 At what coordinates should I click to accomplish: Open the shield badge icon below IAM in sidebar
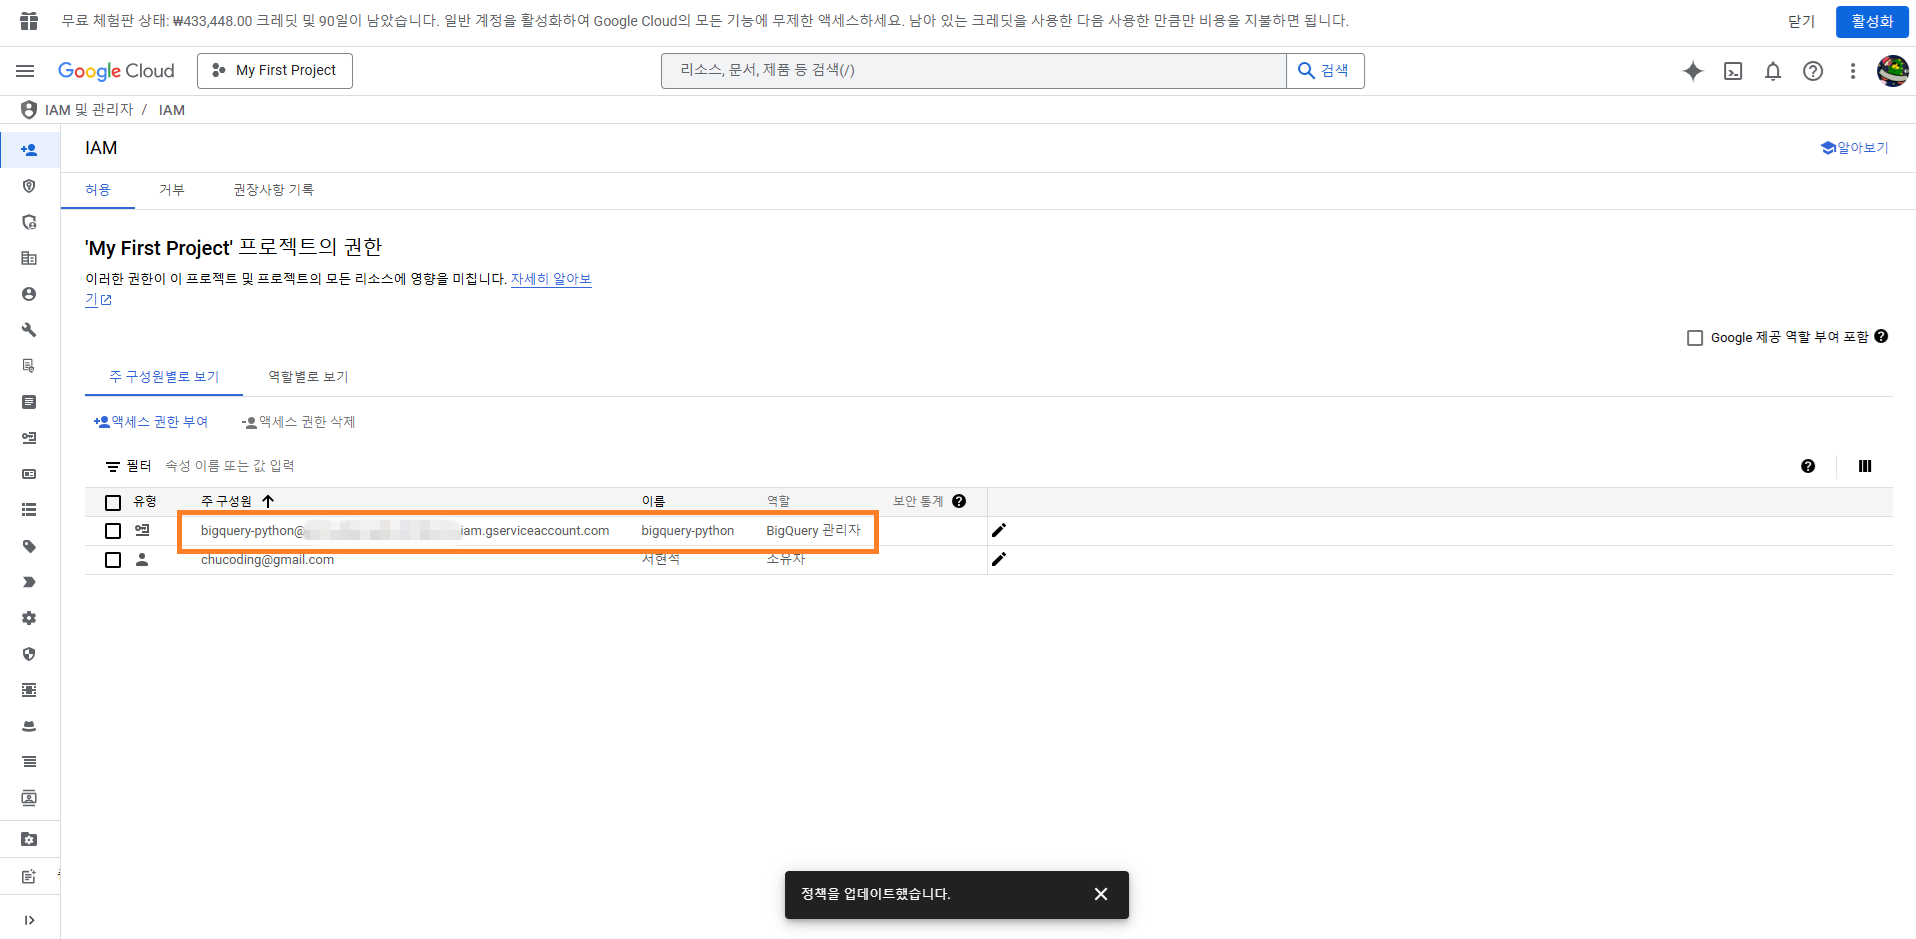[29, 186]
